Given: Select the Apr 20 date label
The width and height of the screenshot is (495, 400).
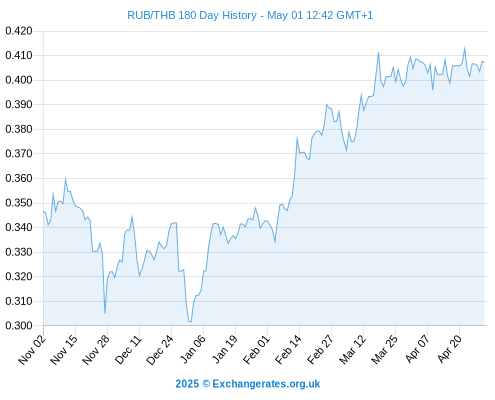Looking at the screenshot, I should point(449,349).
